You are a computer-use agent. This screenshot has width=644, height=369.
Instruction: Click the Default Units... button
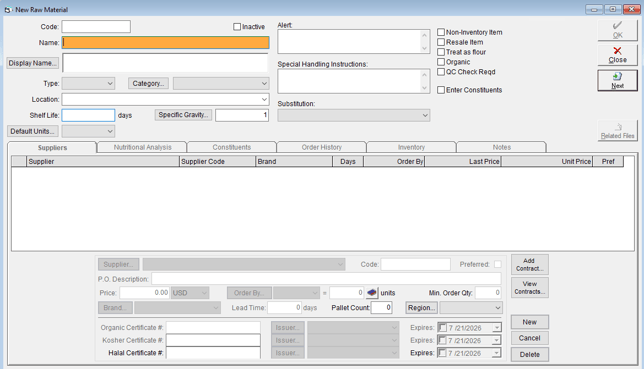32,131
